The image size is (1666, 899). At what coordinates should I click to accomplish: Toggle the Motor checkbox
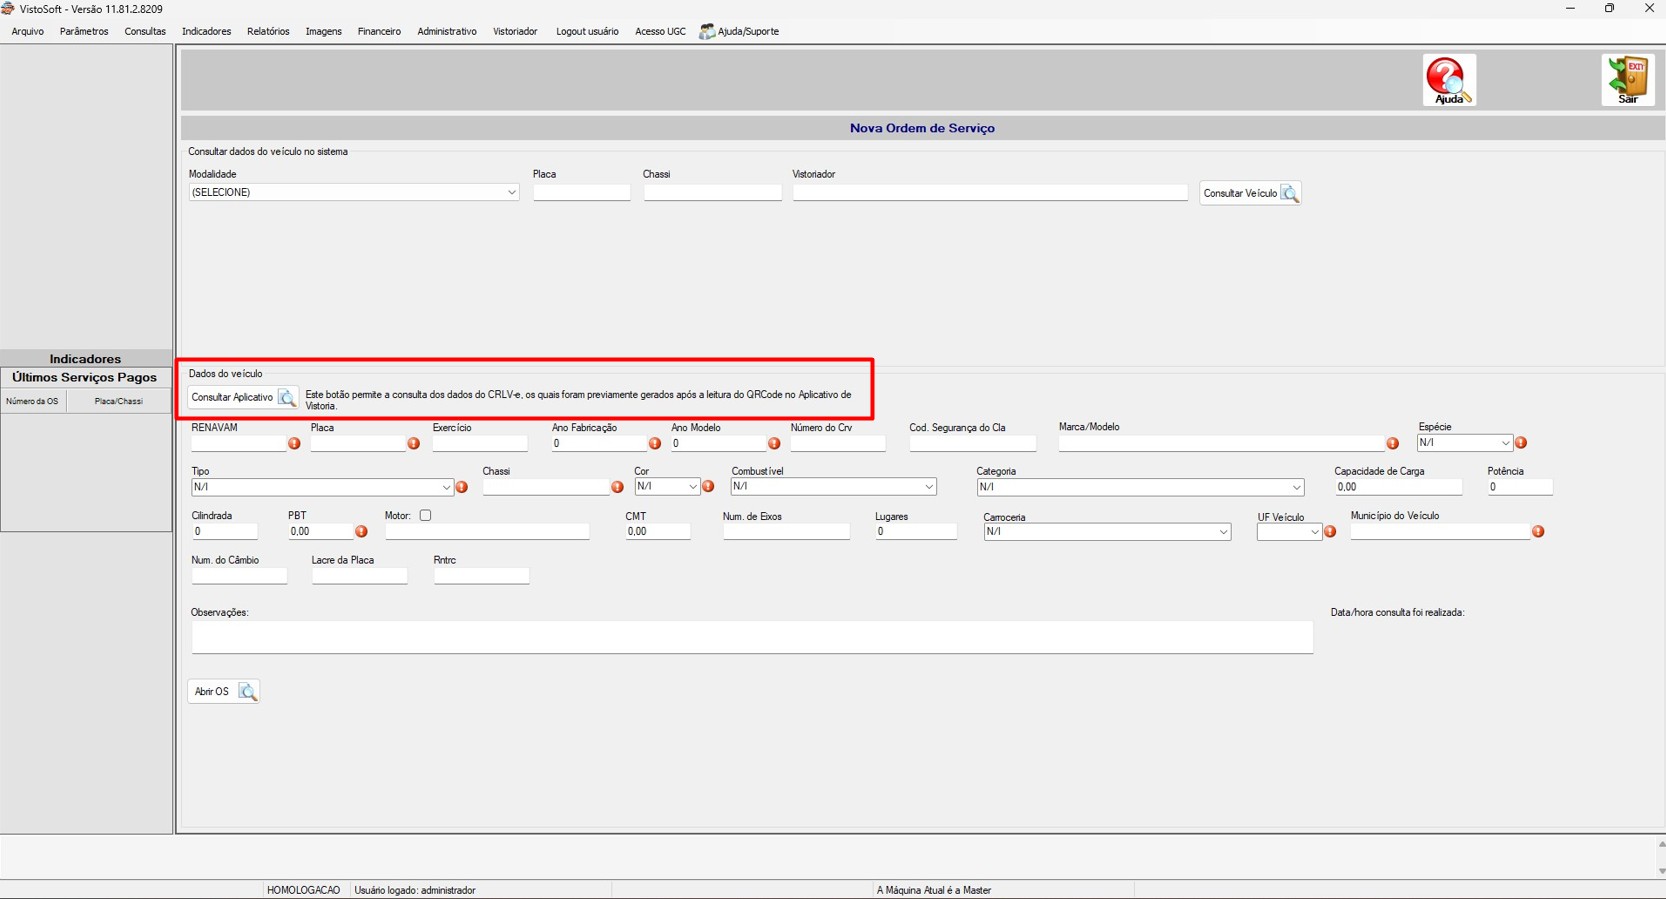click(x=425, y=516)
